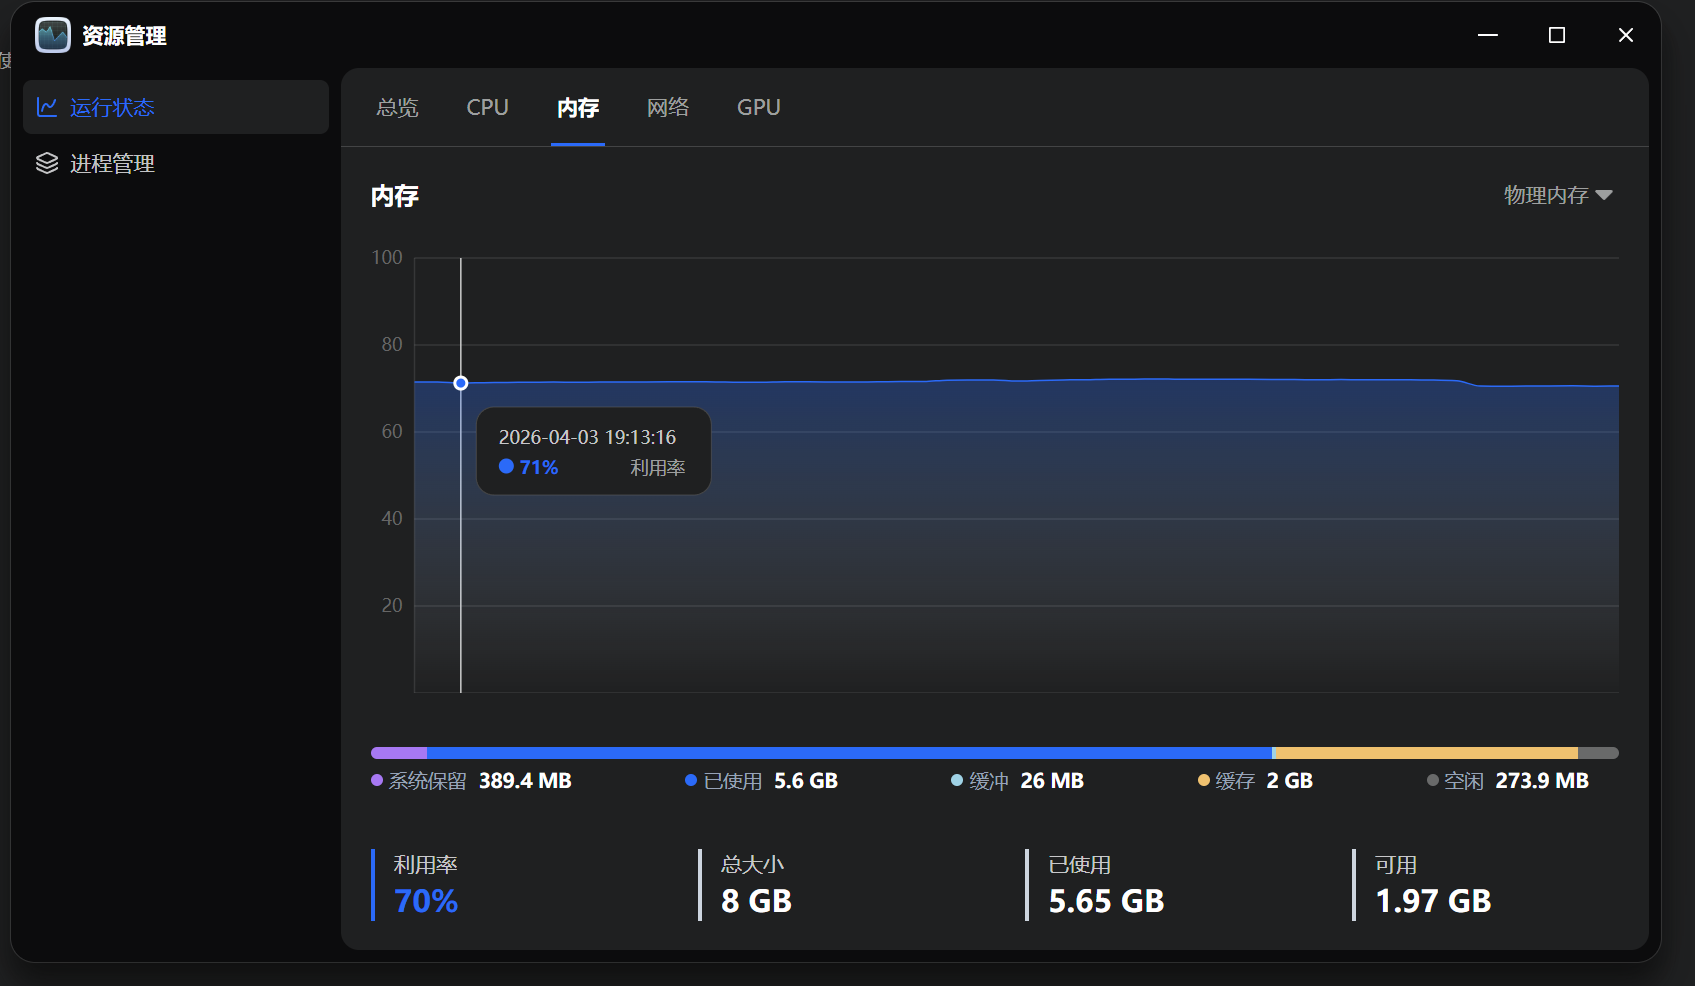Switch to the 总览 tab
1695x986 pixels.
(397, 107)
